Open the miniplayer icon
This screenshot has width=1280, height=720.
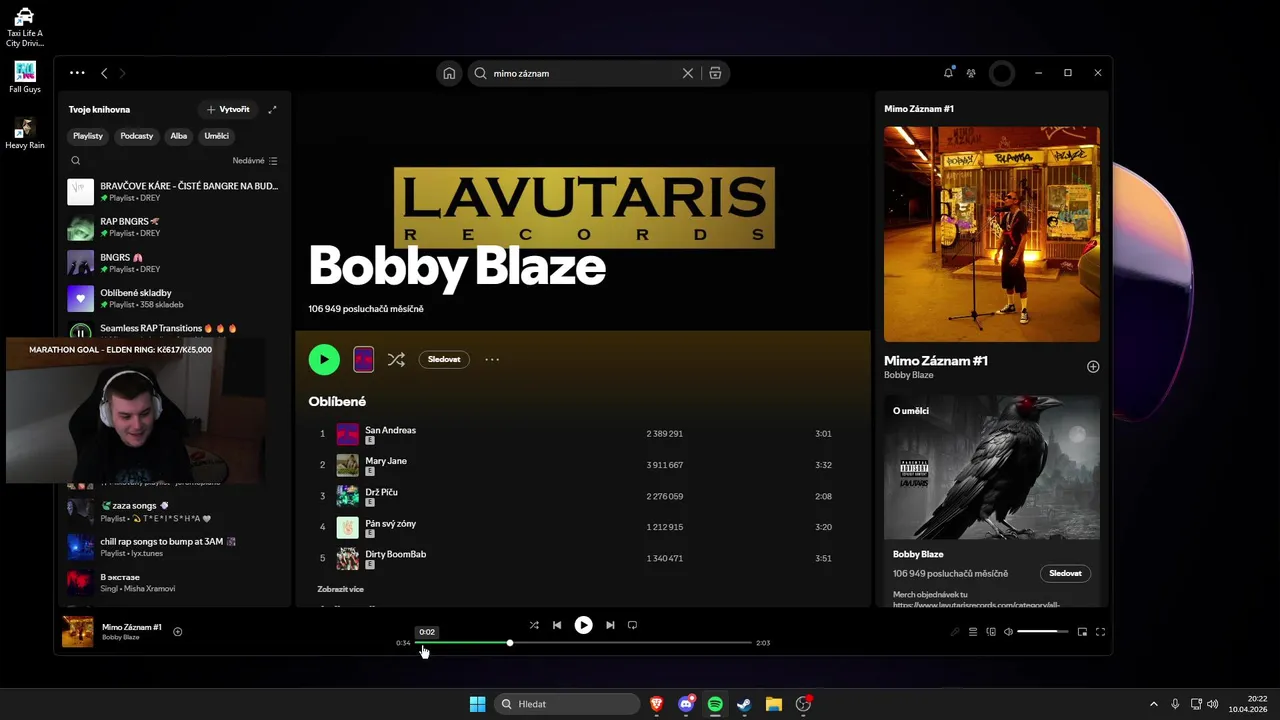(1082, 632)
